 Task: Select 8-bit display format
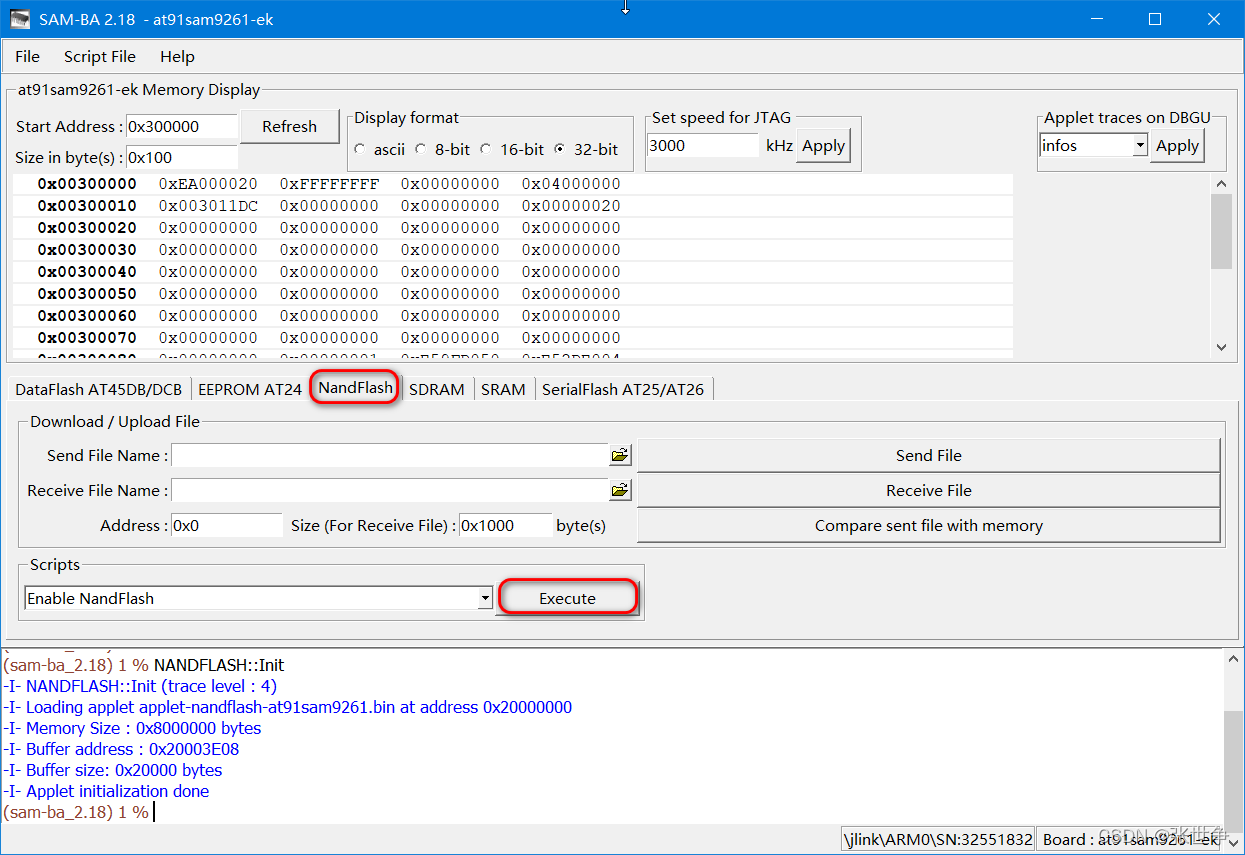click(x=421, y=149)
